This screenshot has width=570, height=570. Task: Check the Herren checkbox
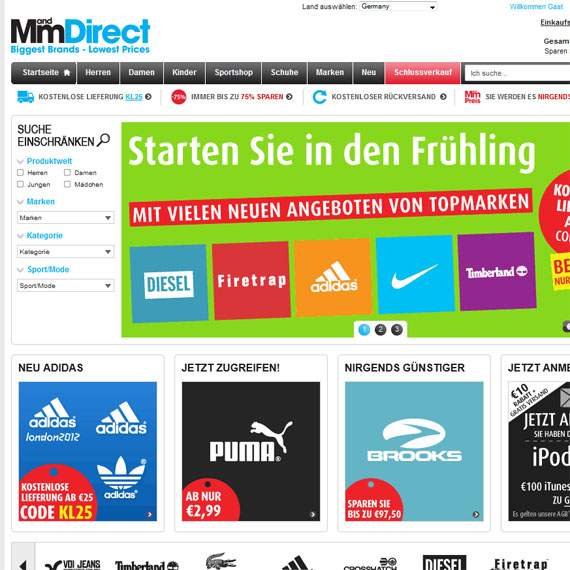tap(20, 173)
